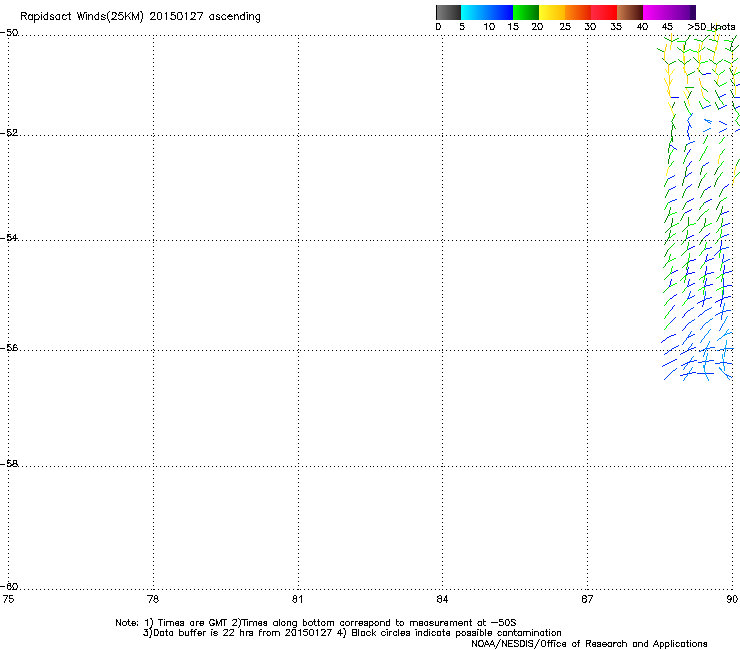Click the latitude label -56
The width and height of the screenshot is (740, 650).
[9, 347]
